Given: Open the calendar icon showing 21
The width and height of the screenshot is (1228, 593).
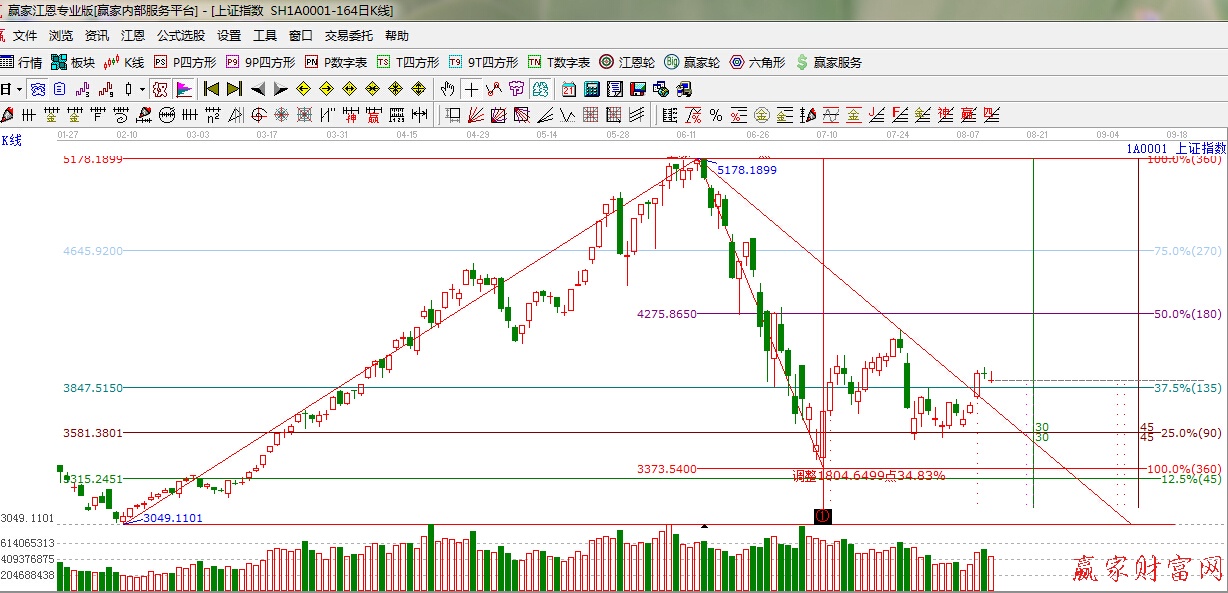Looking at the screenshot, I should click(568, 89).
